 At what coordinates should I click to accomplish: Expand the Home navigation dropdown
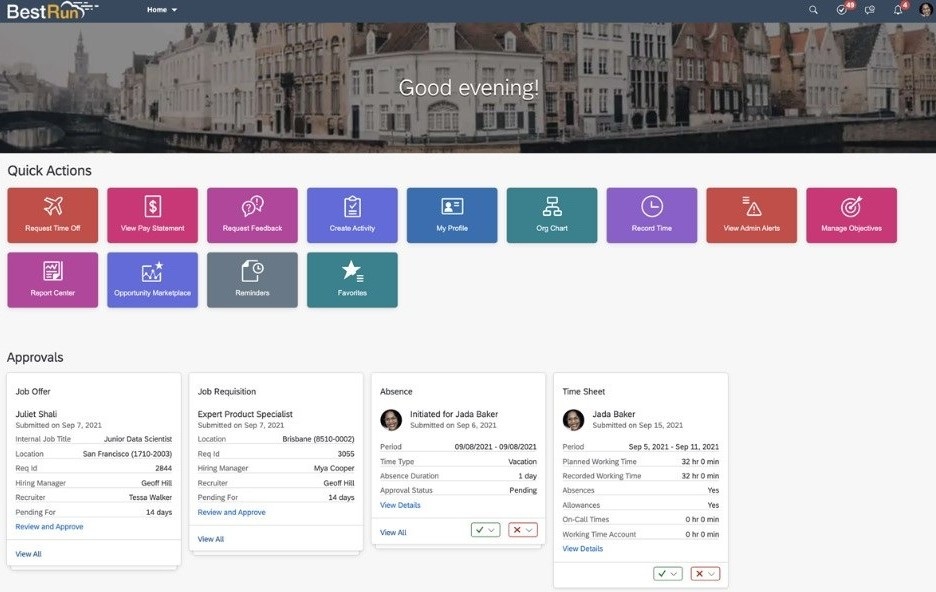(162, 10)
